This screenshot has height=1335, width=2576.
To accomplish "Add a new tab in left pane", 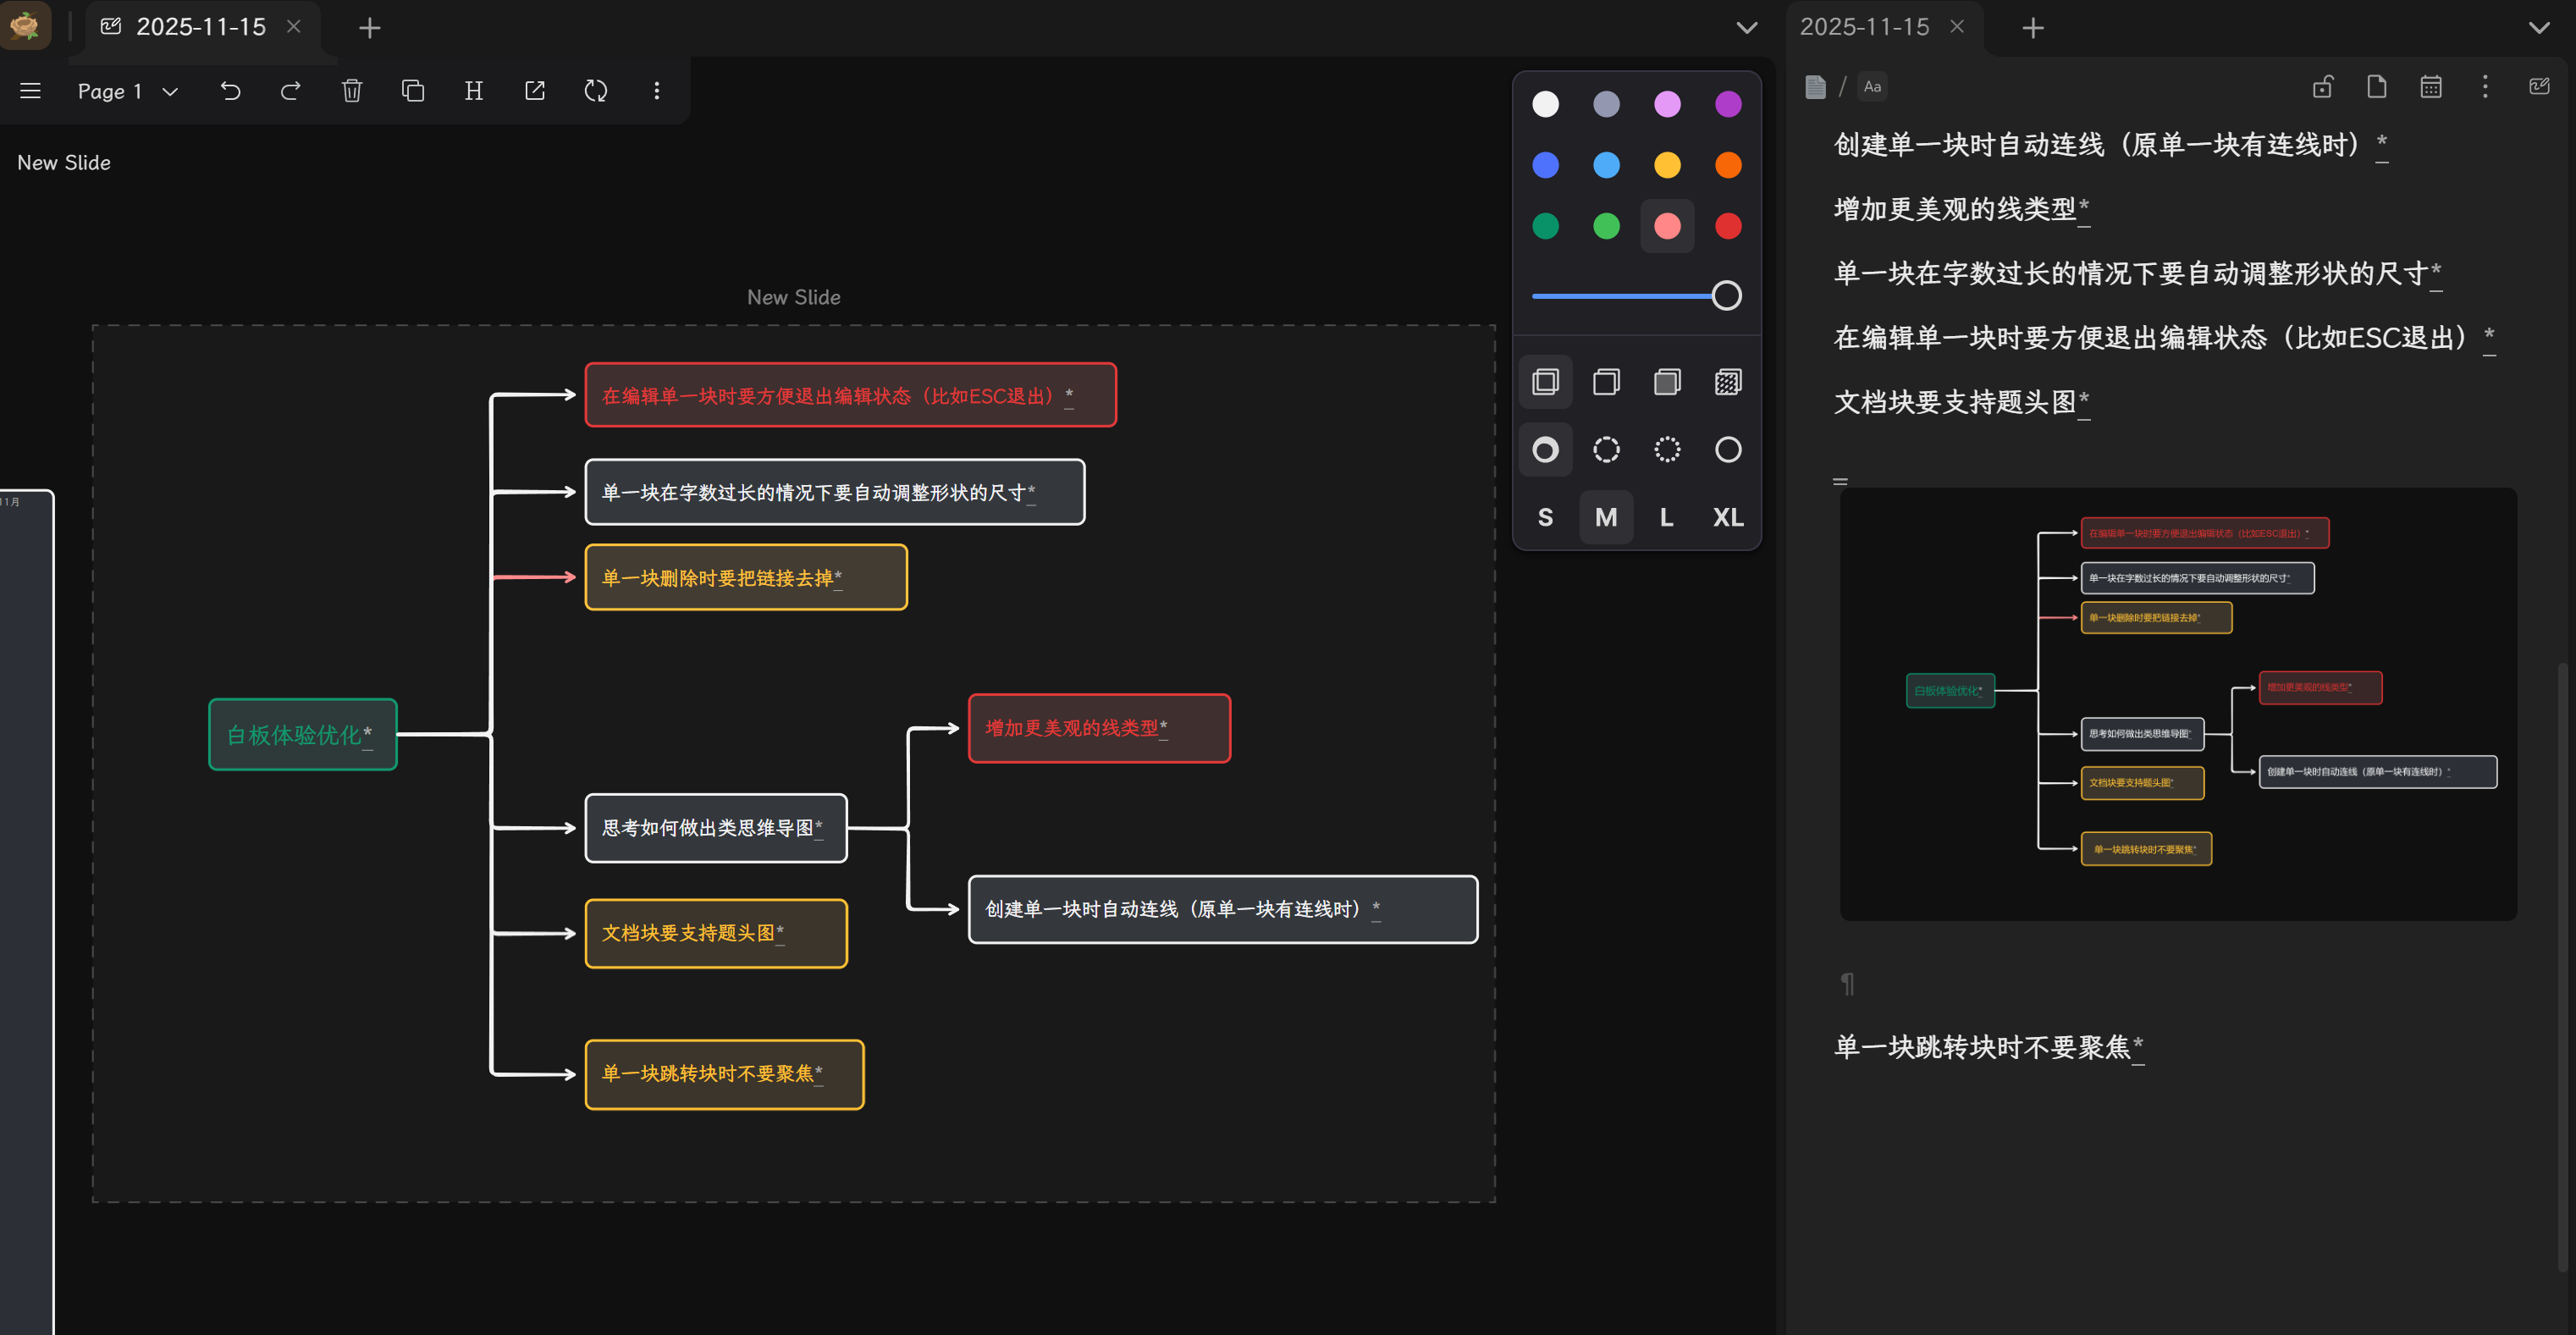I will (369, 28).
